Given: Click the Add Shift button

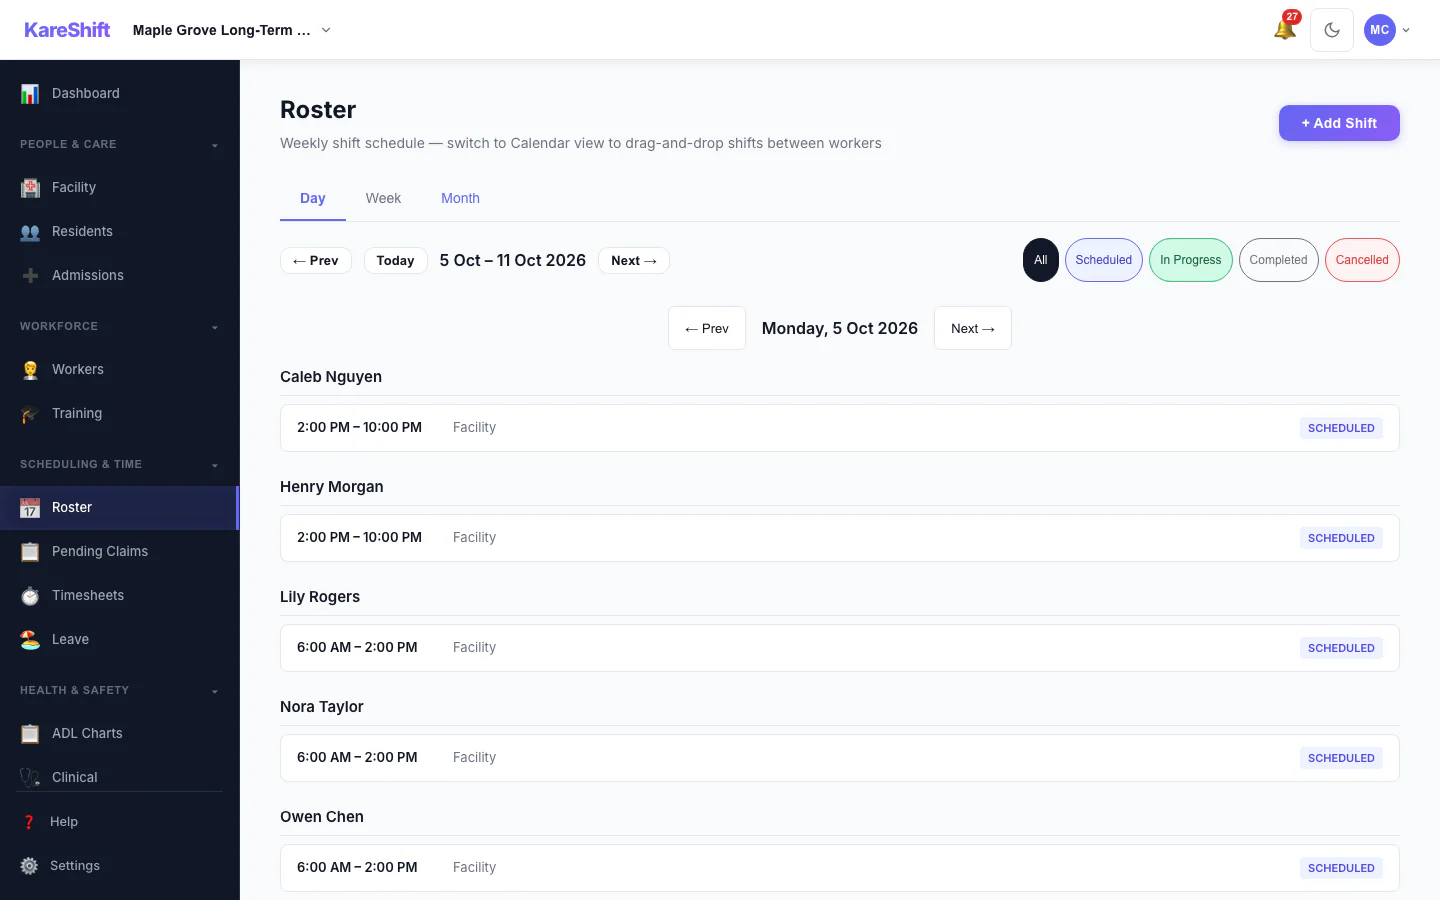Looking at the screenshot, I should [x=1339, y=123].
